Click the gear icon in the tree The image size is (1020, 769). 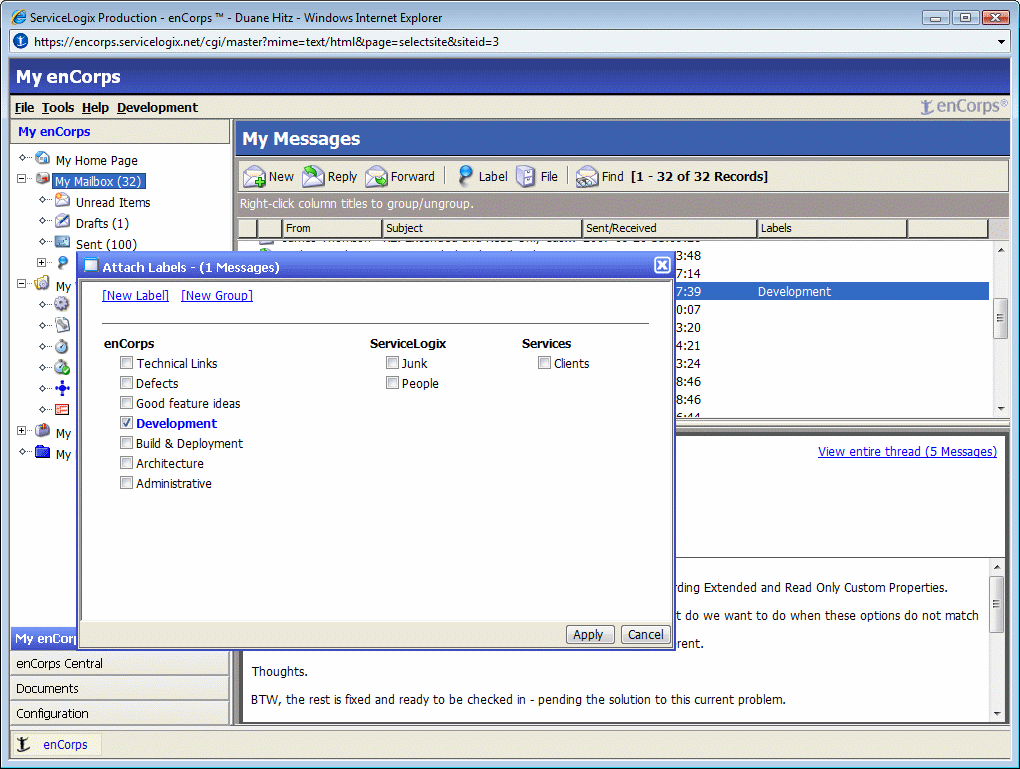click(62, 304)
